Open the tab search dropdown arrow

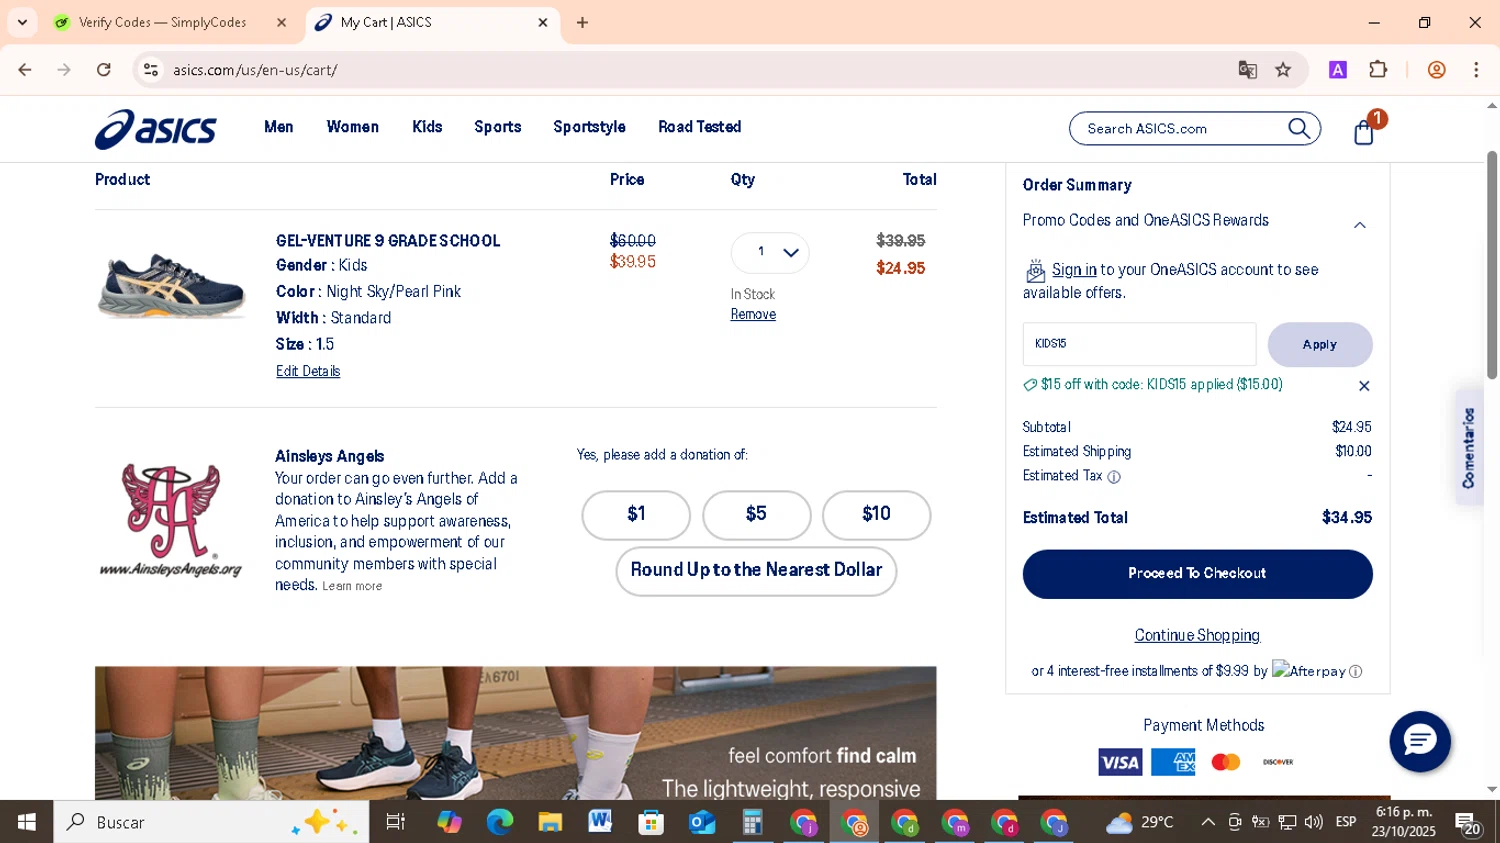click(x=22, y=22)
